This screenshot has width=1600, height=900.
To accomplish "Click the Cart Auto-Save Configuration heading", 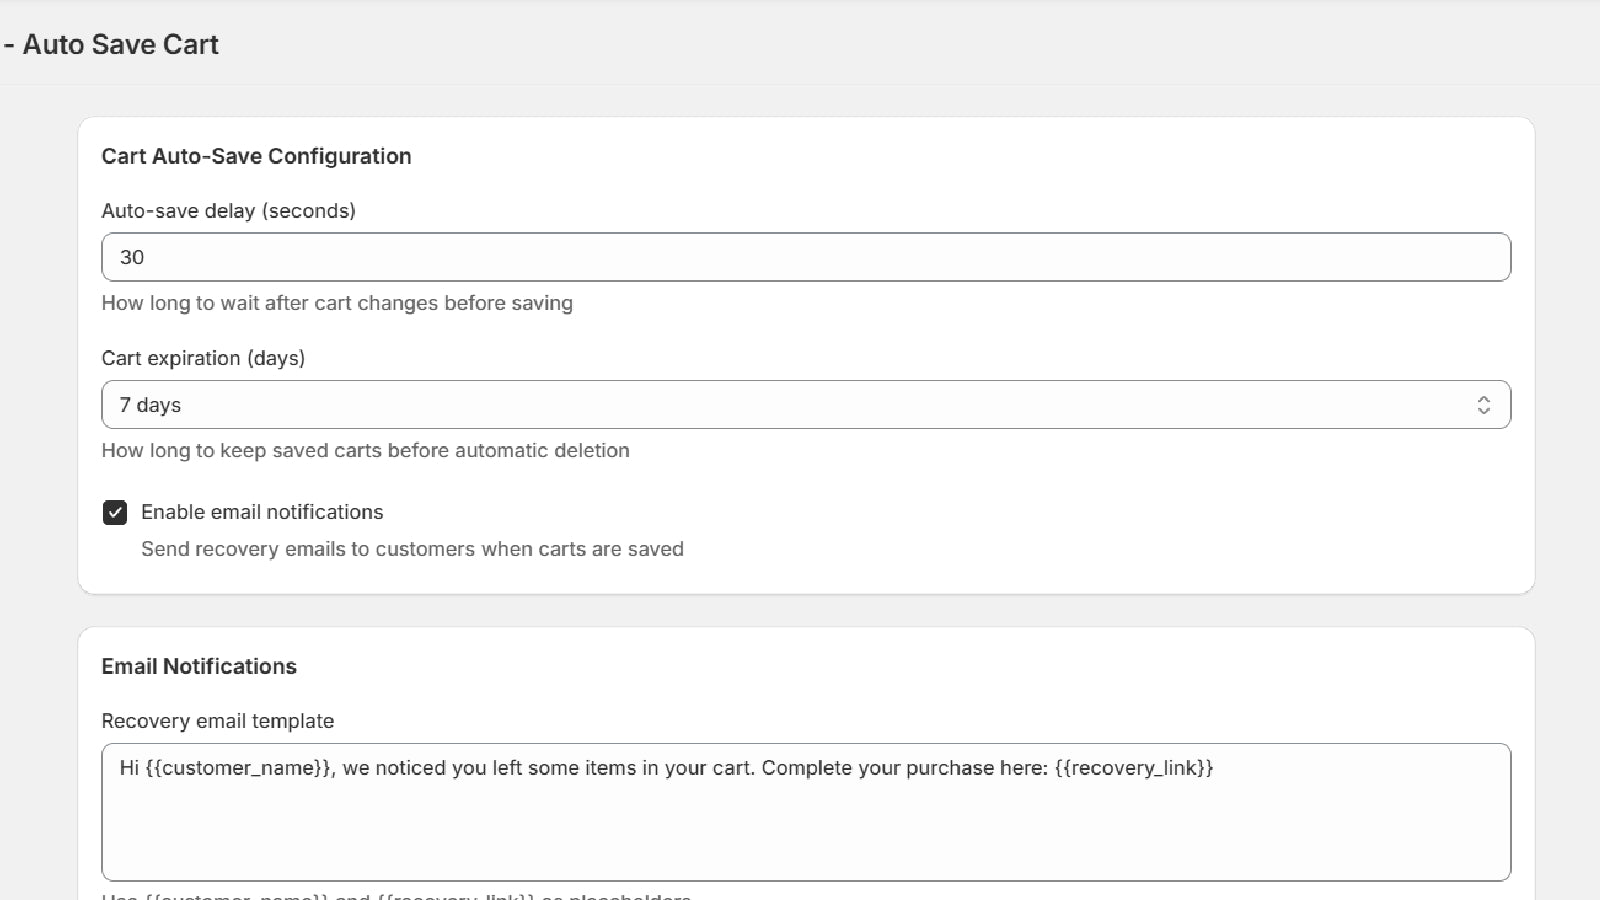I will tap(256, 156).
